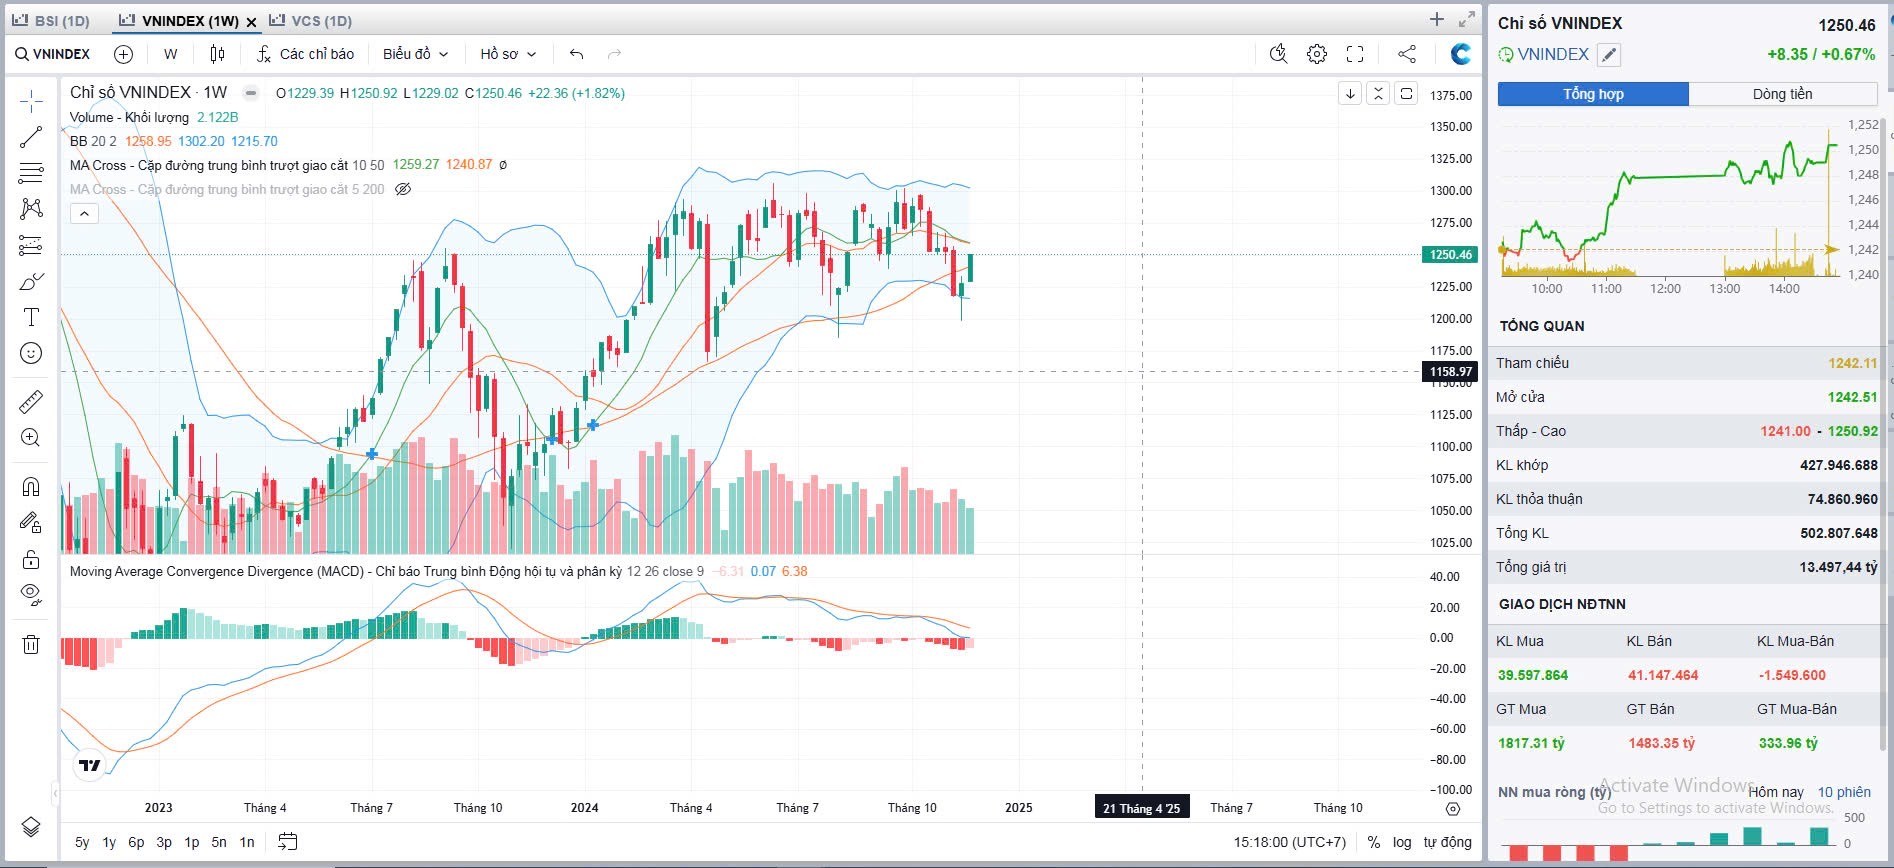1894x868 pixels.
Task: Select the 3p time range
Action: [x=164, y=842]
